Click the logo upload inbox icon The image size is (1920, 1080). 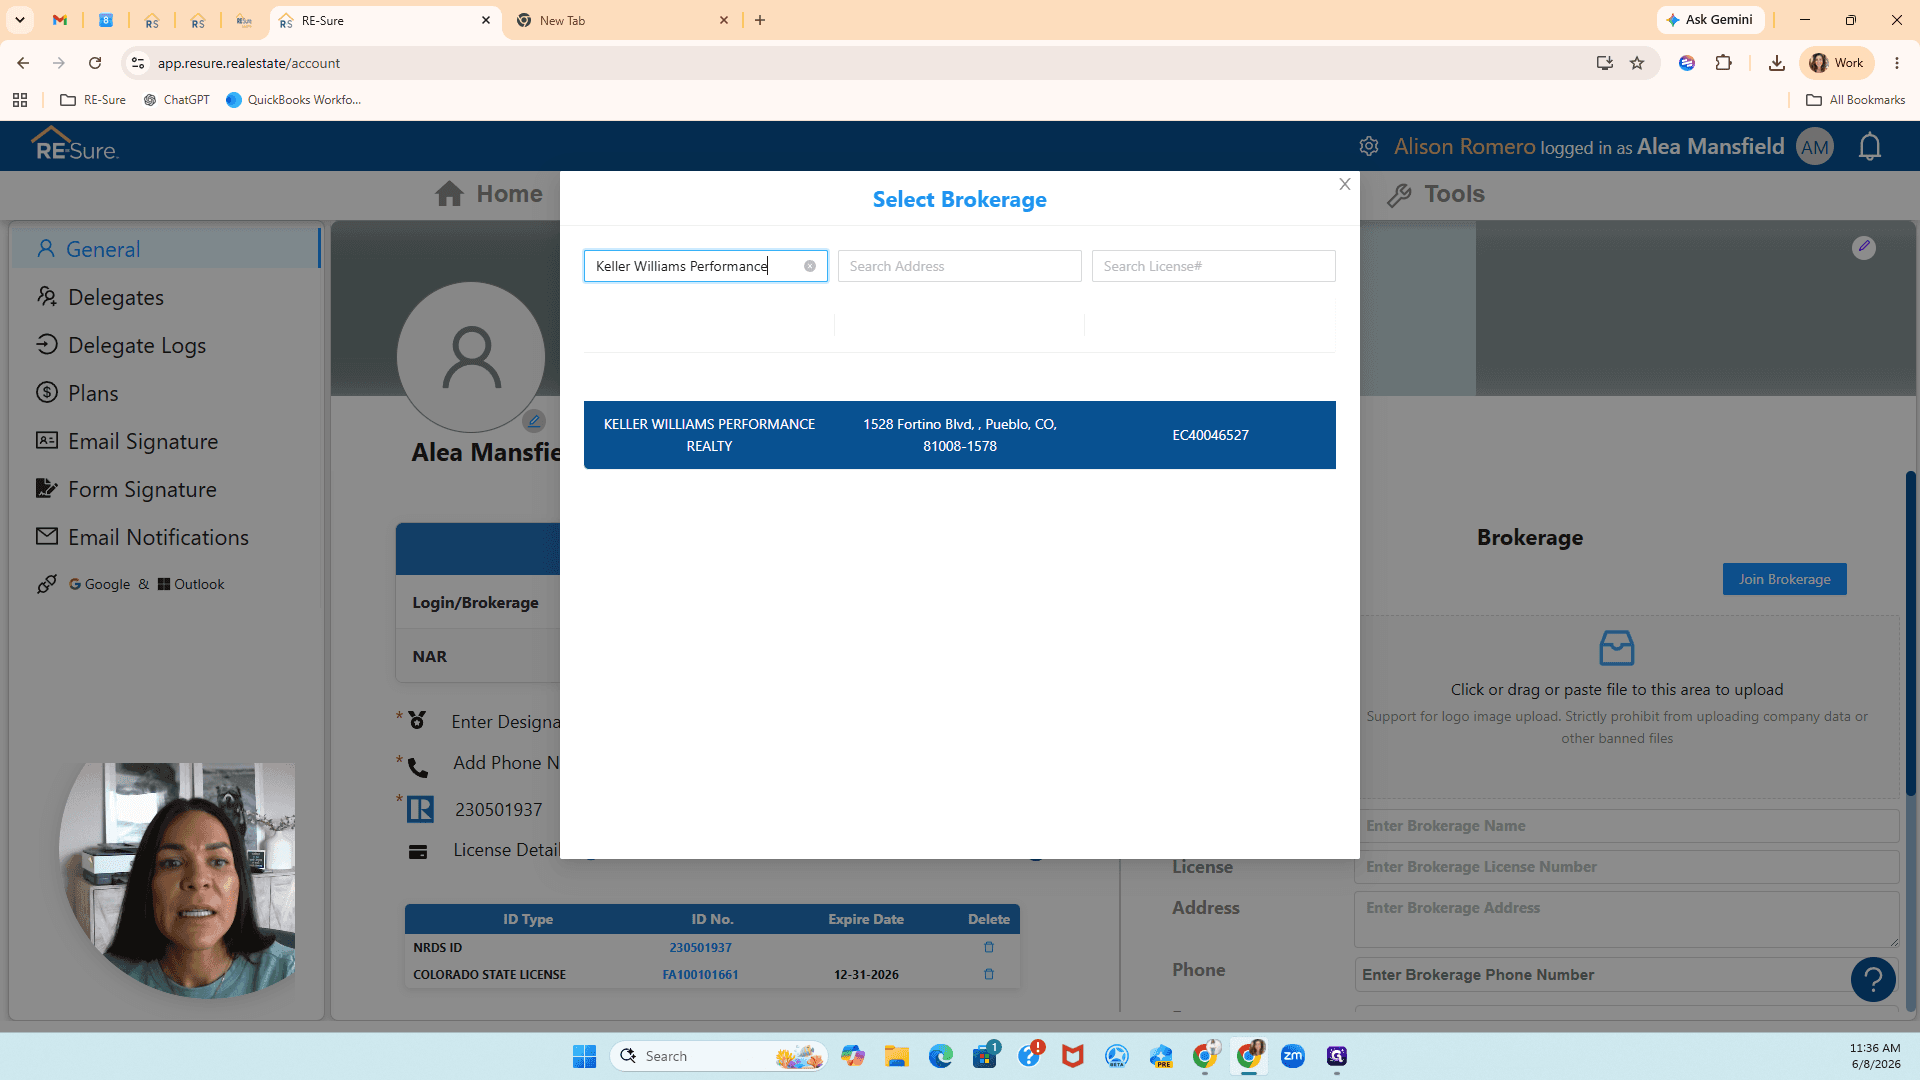tap(1616, 648)
